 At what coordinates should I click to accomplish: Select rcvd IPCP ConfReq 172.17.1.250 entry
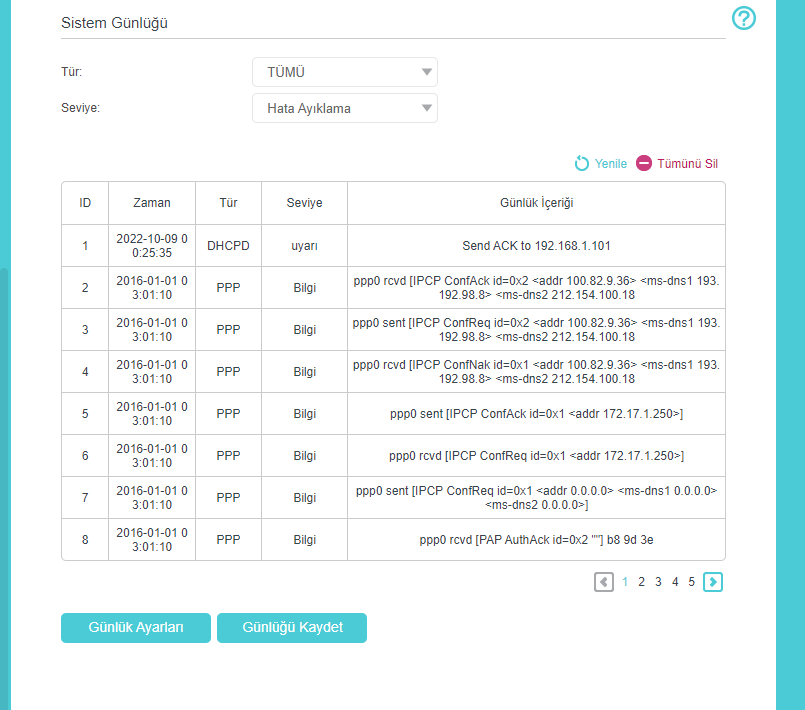[x=536, y=456]
